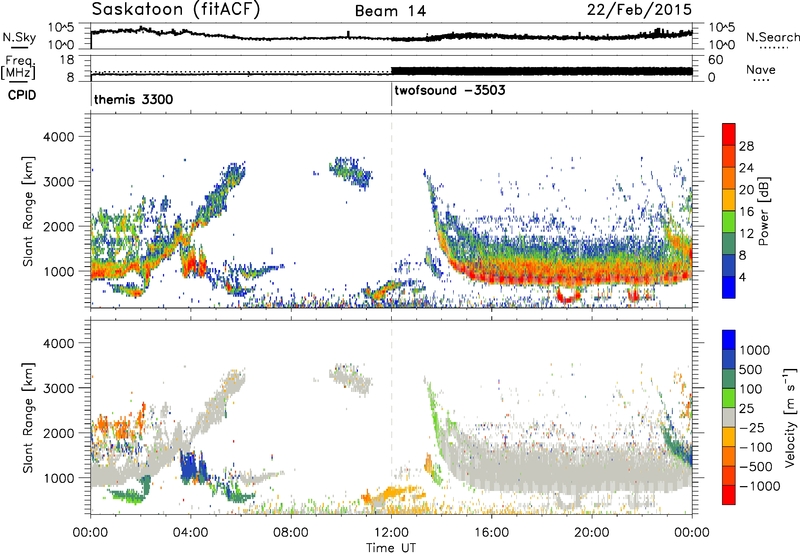800x554 pixels.
Task: Click the Slant Range label of power panel
Action: [x=28, y=211]
